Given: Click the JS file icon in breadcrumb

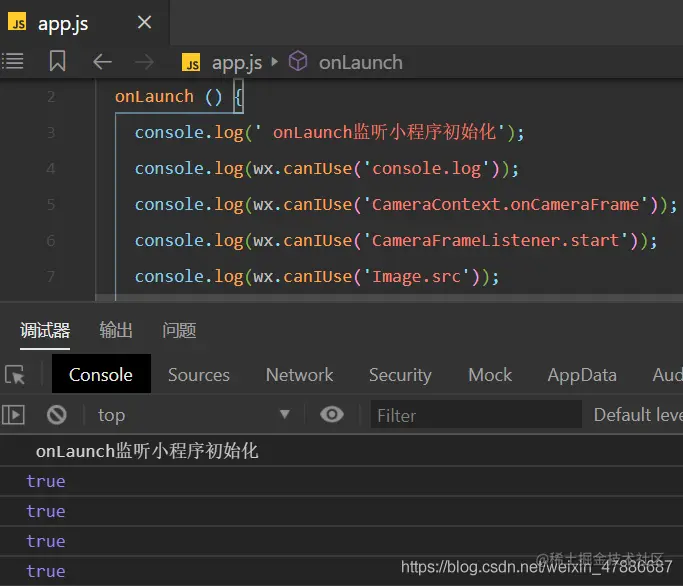Looking at the screenshot, I should (x=191, y=62).
